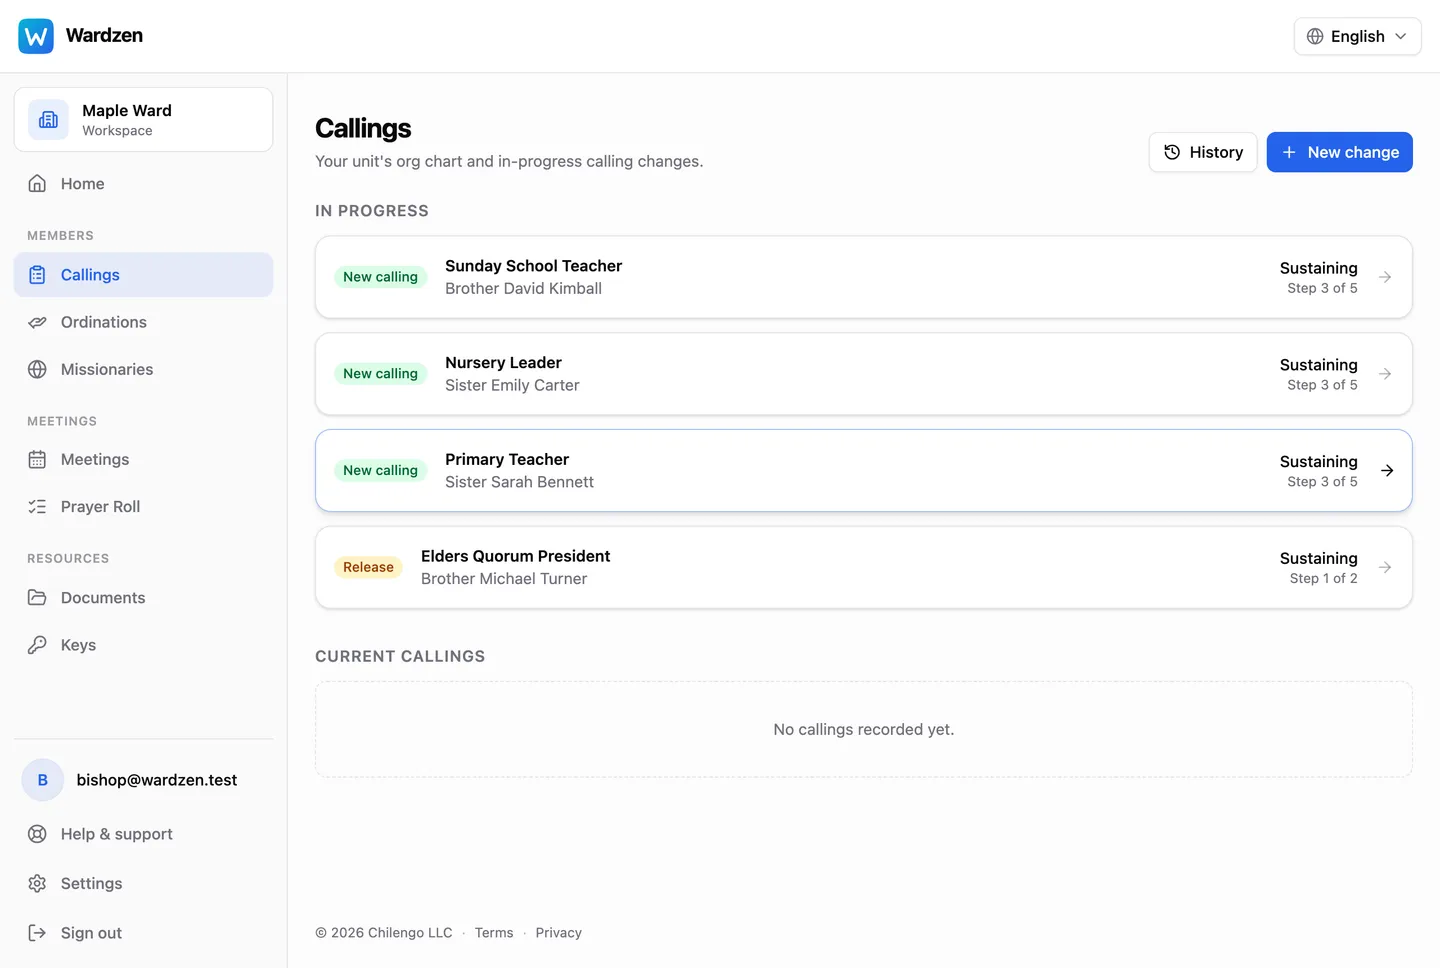Click the B user avatar
This screenshot has height=968, width=1440.
[x=43, y=780]
